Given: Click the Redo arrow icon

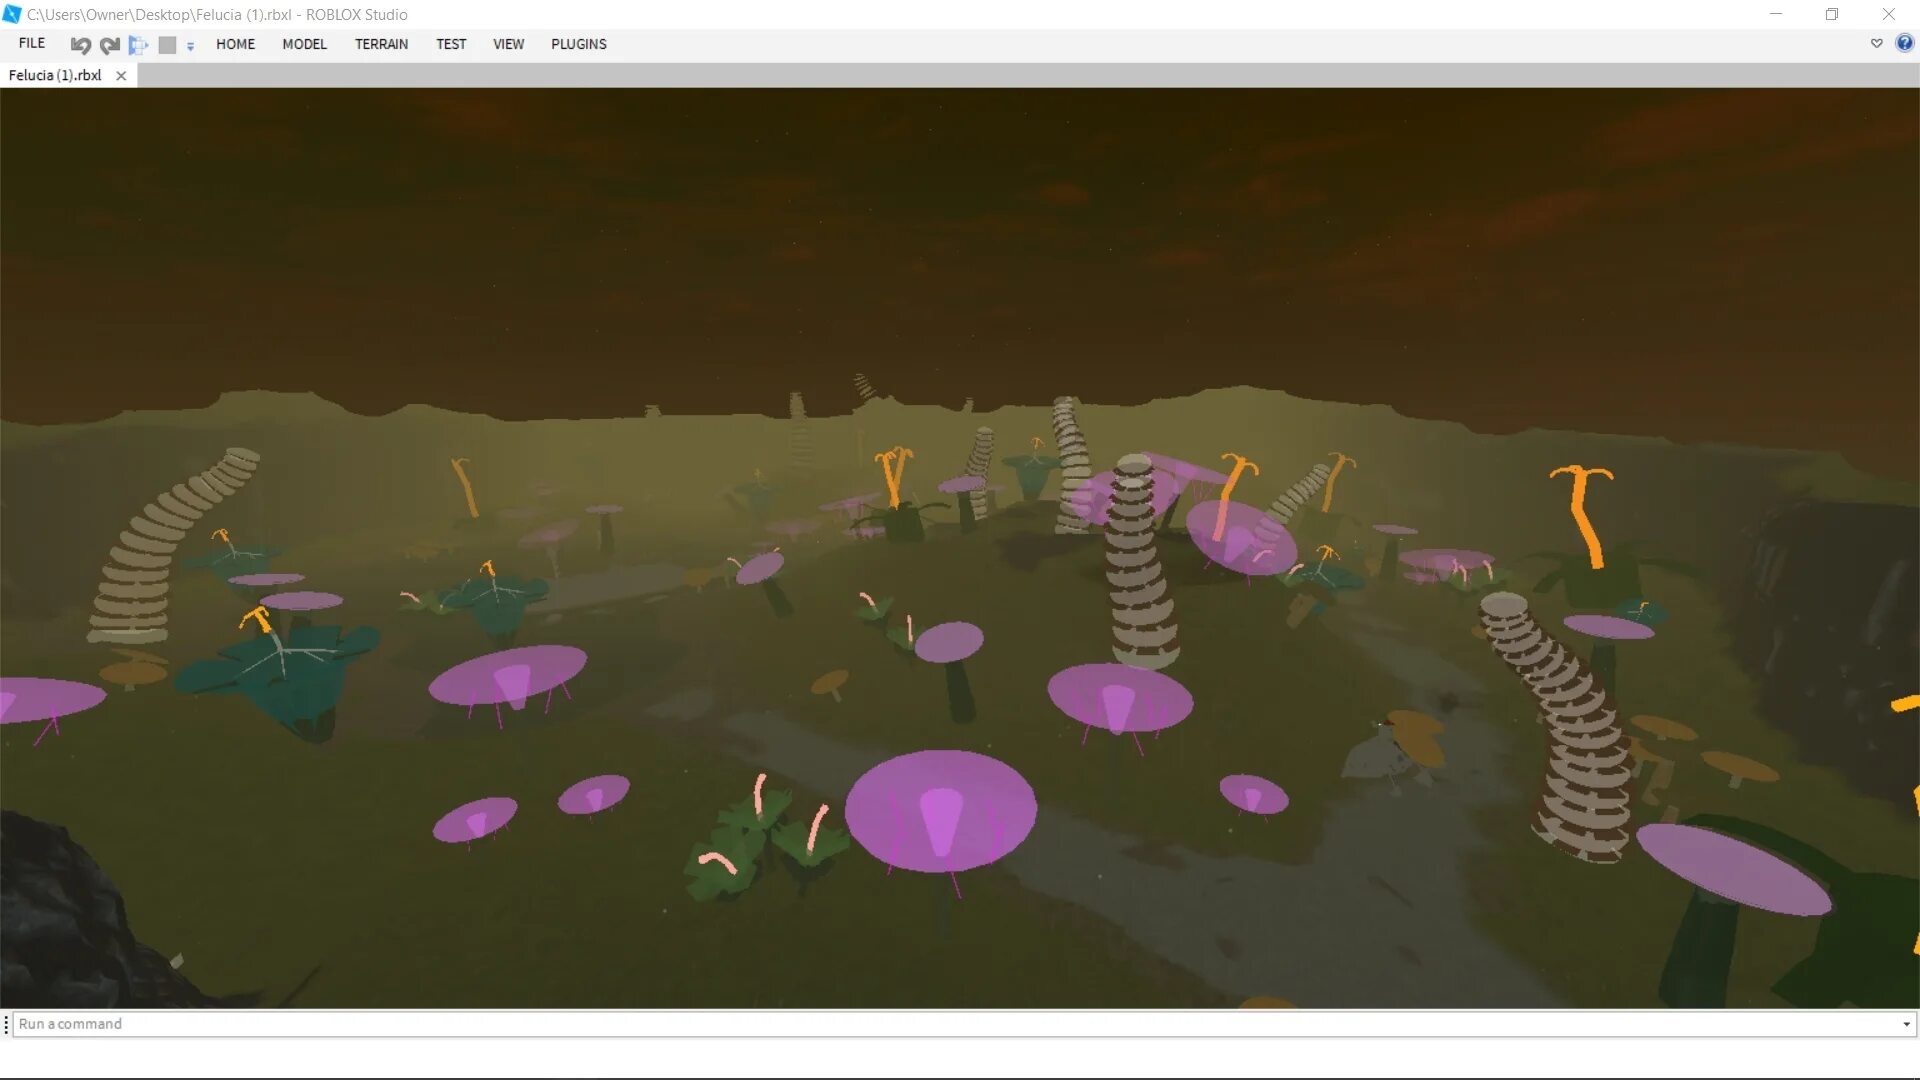Looking at the screenshot, I should pos(110,45).
